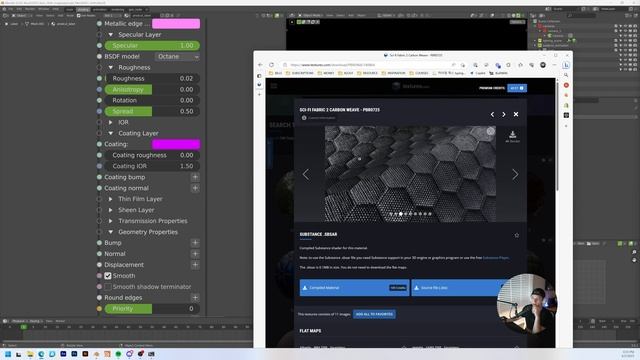Viewport: 640px width, 360px height.
Task: Adjust the Specular slider
Action: (152, 45)
